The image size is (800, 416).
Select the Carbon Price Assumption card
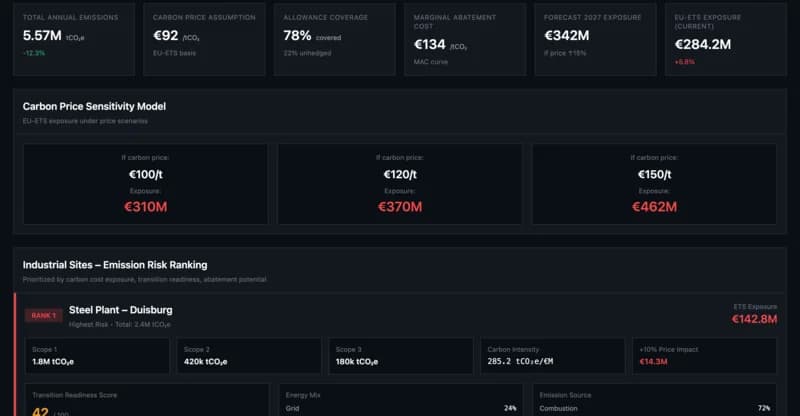point(205,39)
